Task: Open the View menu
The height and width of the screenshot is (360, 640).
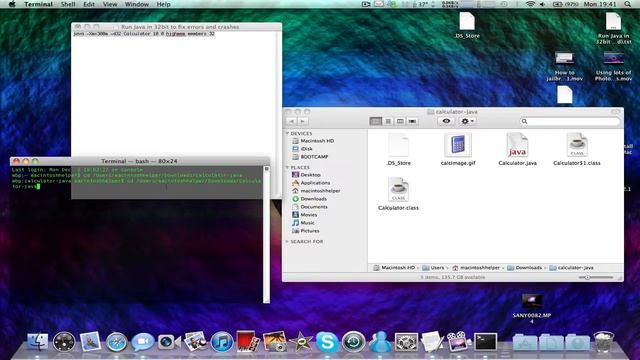Action: (110, 4)
